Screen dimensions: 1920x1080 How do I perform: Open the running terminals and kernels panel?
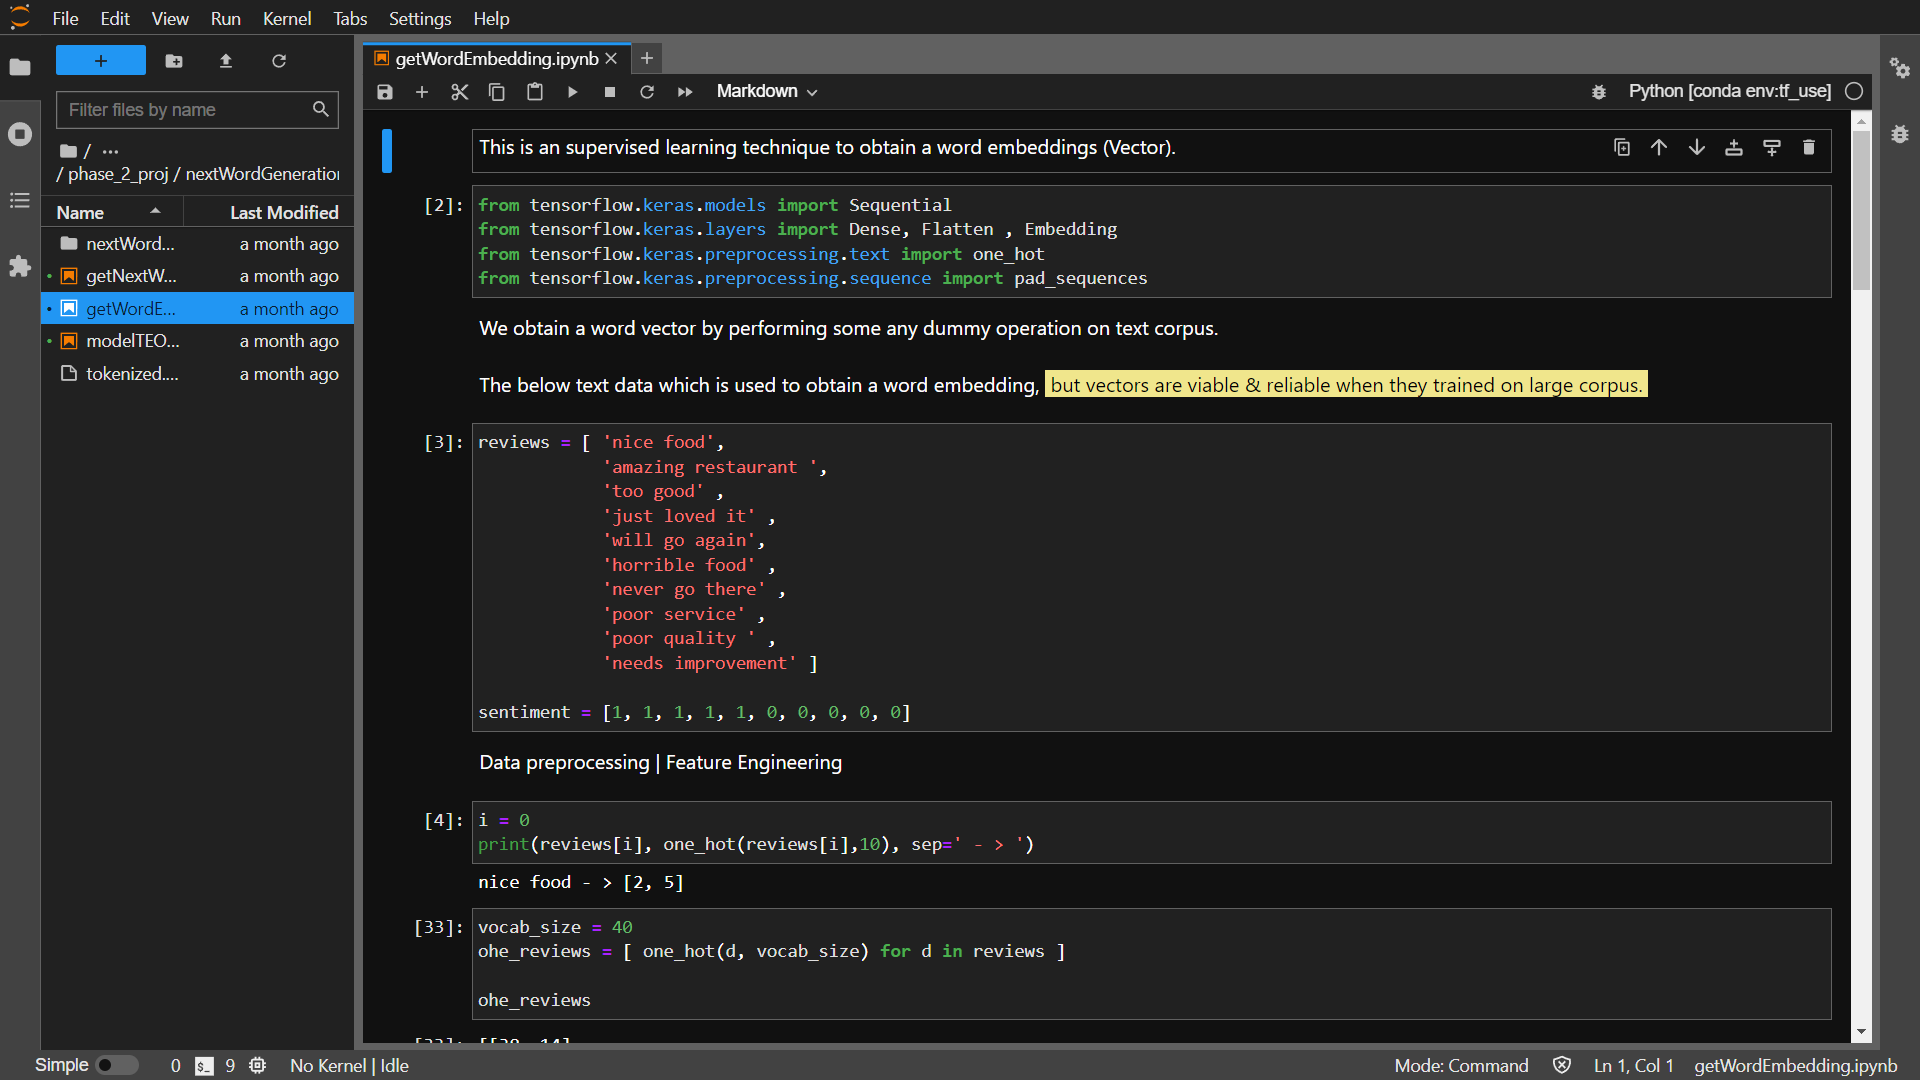[x=20, y=134]
